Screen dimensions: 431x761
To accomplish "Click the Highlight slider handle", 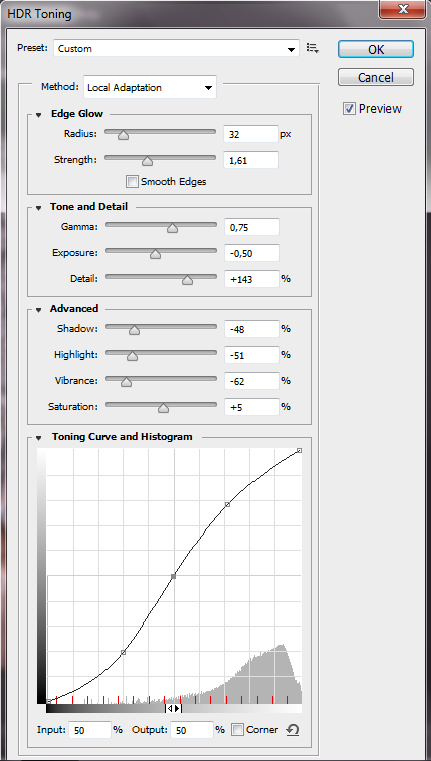I will [x=133, y=356].
